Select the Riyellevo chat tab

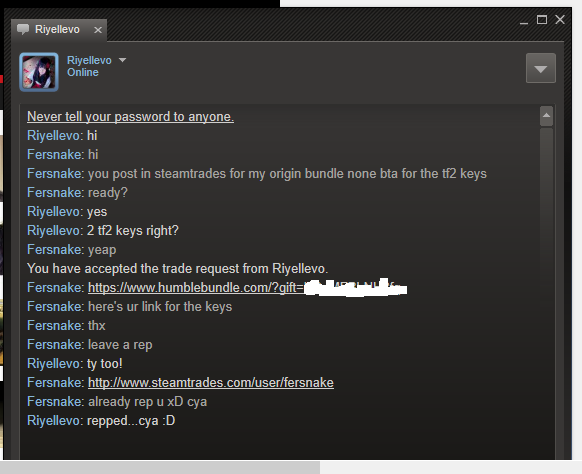59,30
